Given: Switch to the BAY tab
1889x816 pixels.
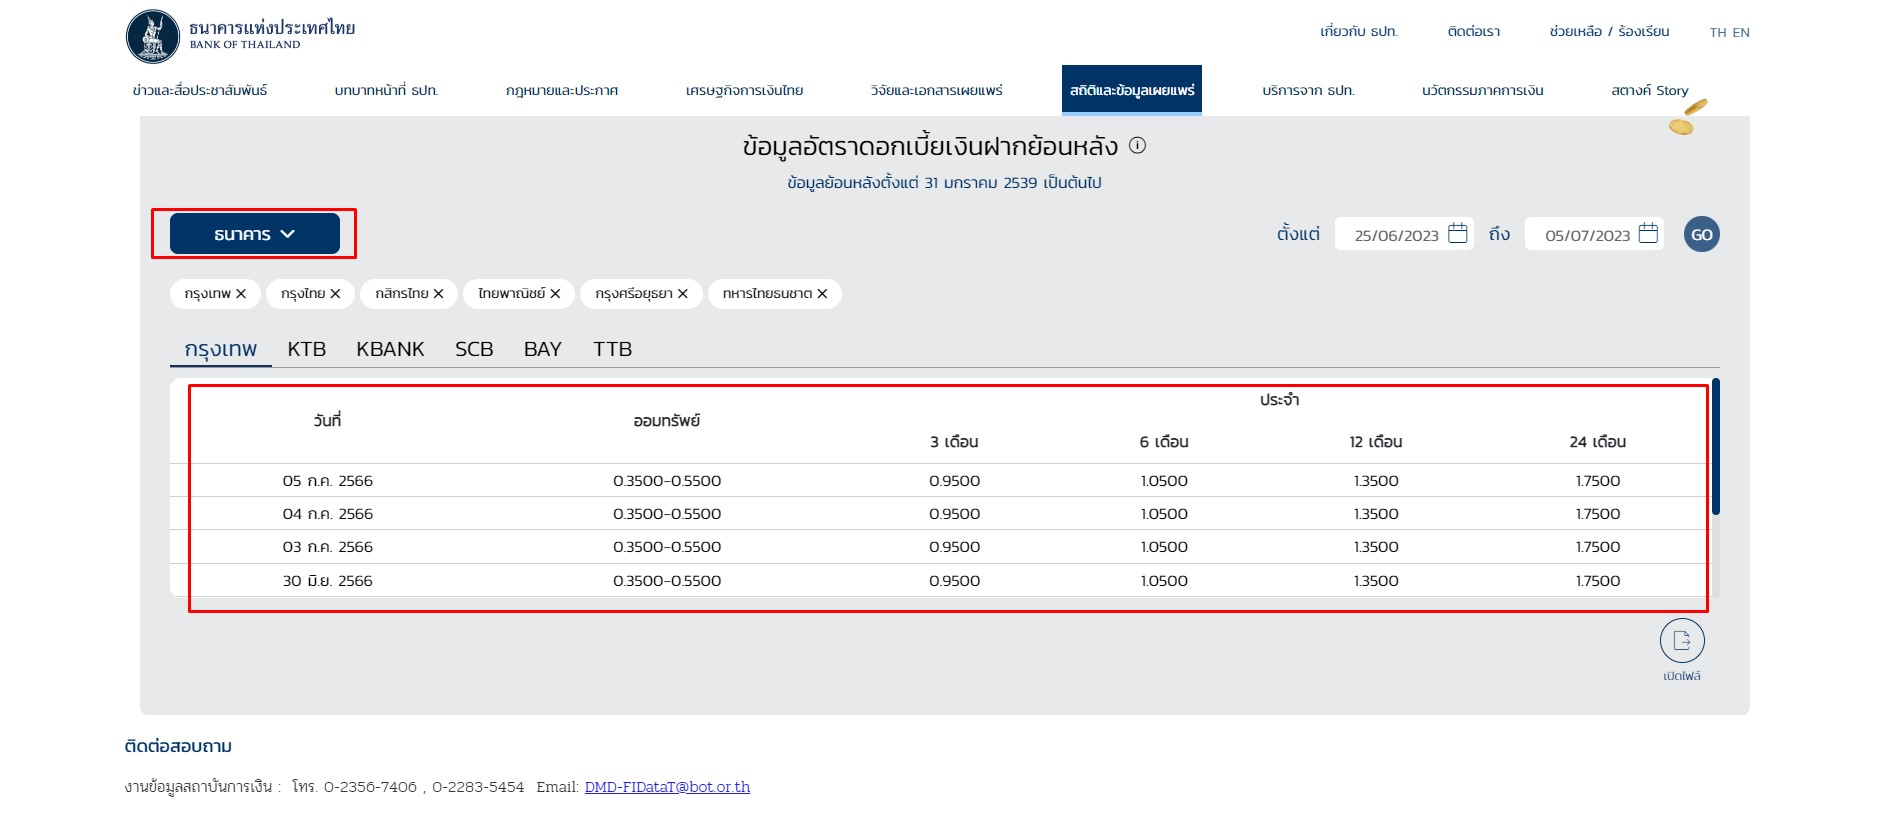Looking at the screenshot, I should coord(543,349).
